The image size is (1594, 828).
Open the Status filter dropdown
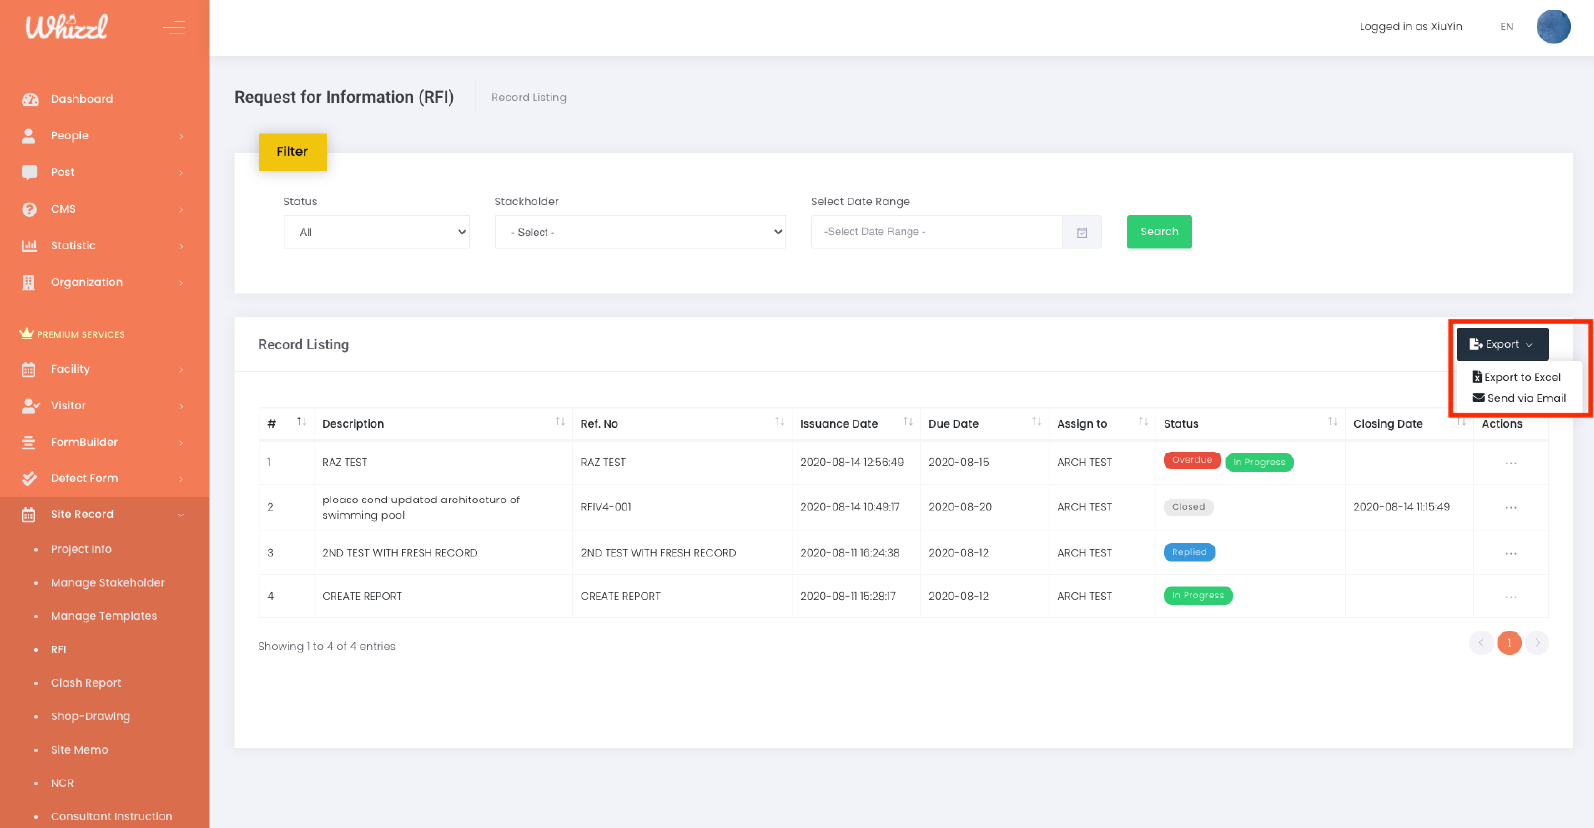click(x=377, y=232)
